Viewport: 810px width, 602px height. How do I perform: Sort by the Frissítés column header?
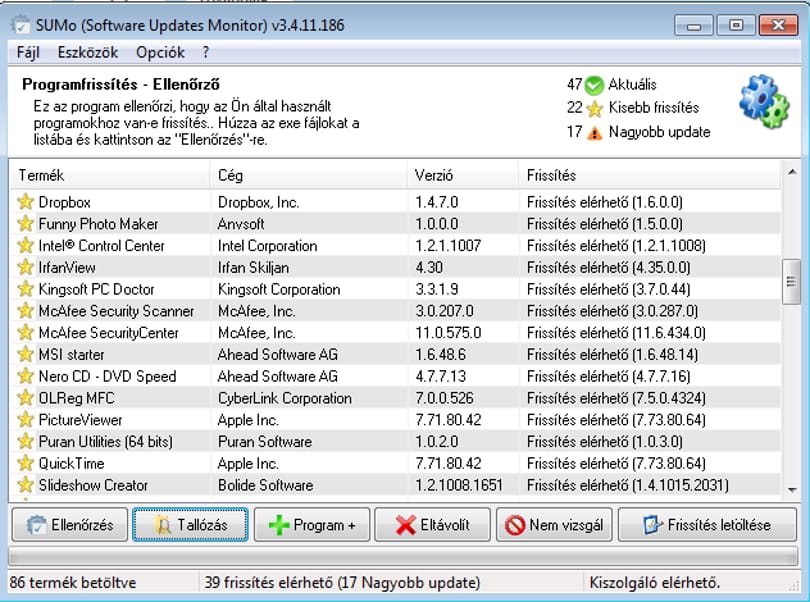(x=649, y=175)
